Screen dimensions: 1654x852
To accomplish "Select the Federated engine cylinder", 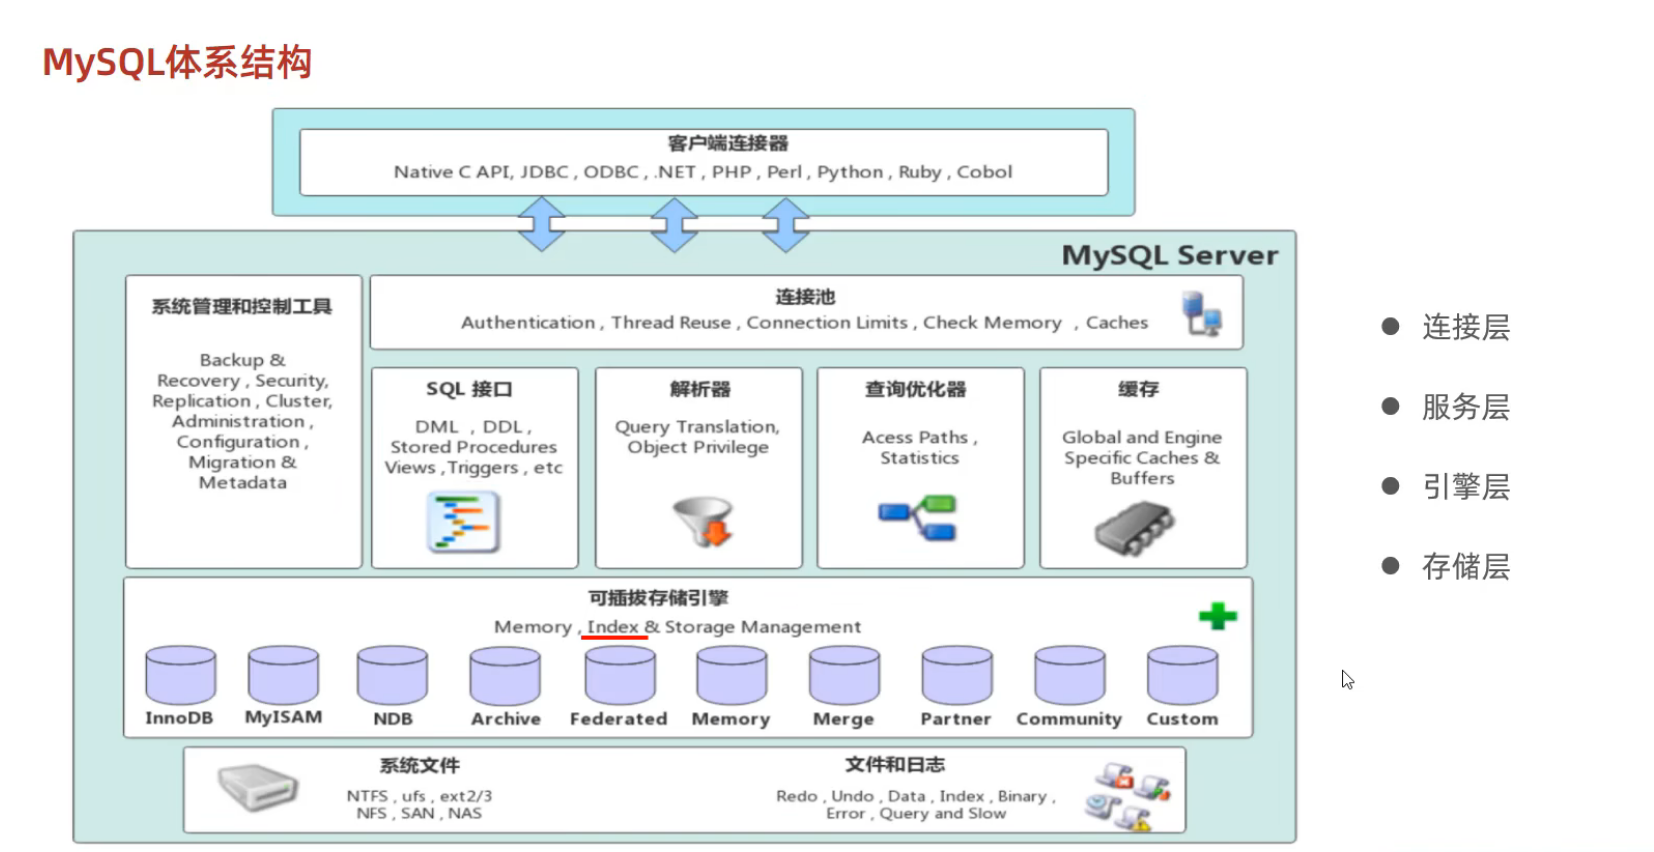I will [x=620, y=676].
